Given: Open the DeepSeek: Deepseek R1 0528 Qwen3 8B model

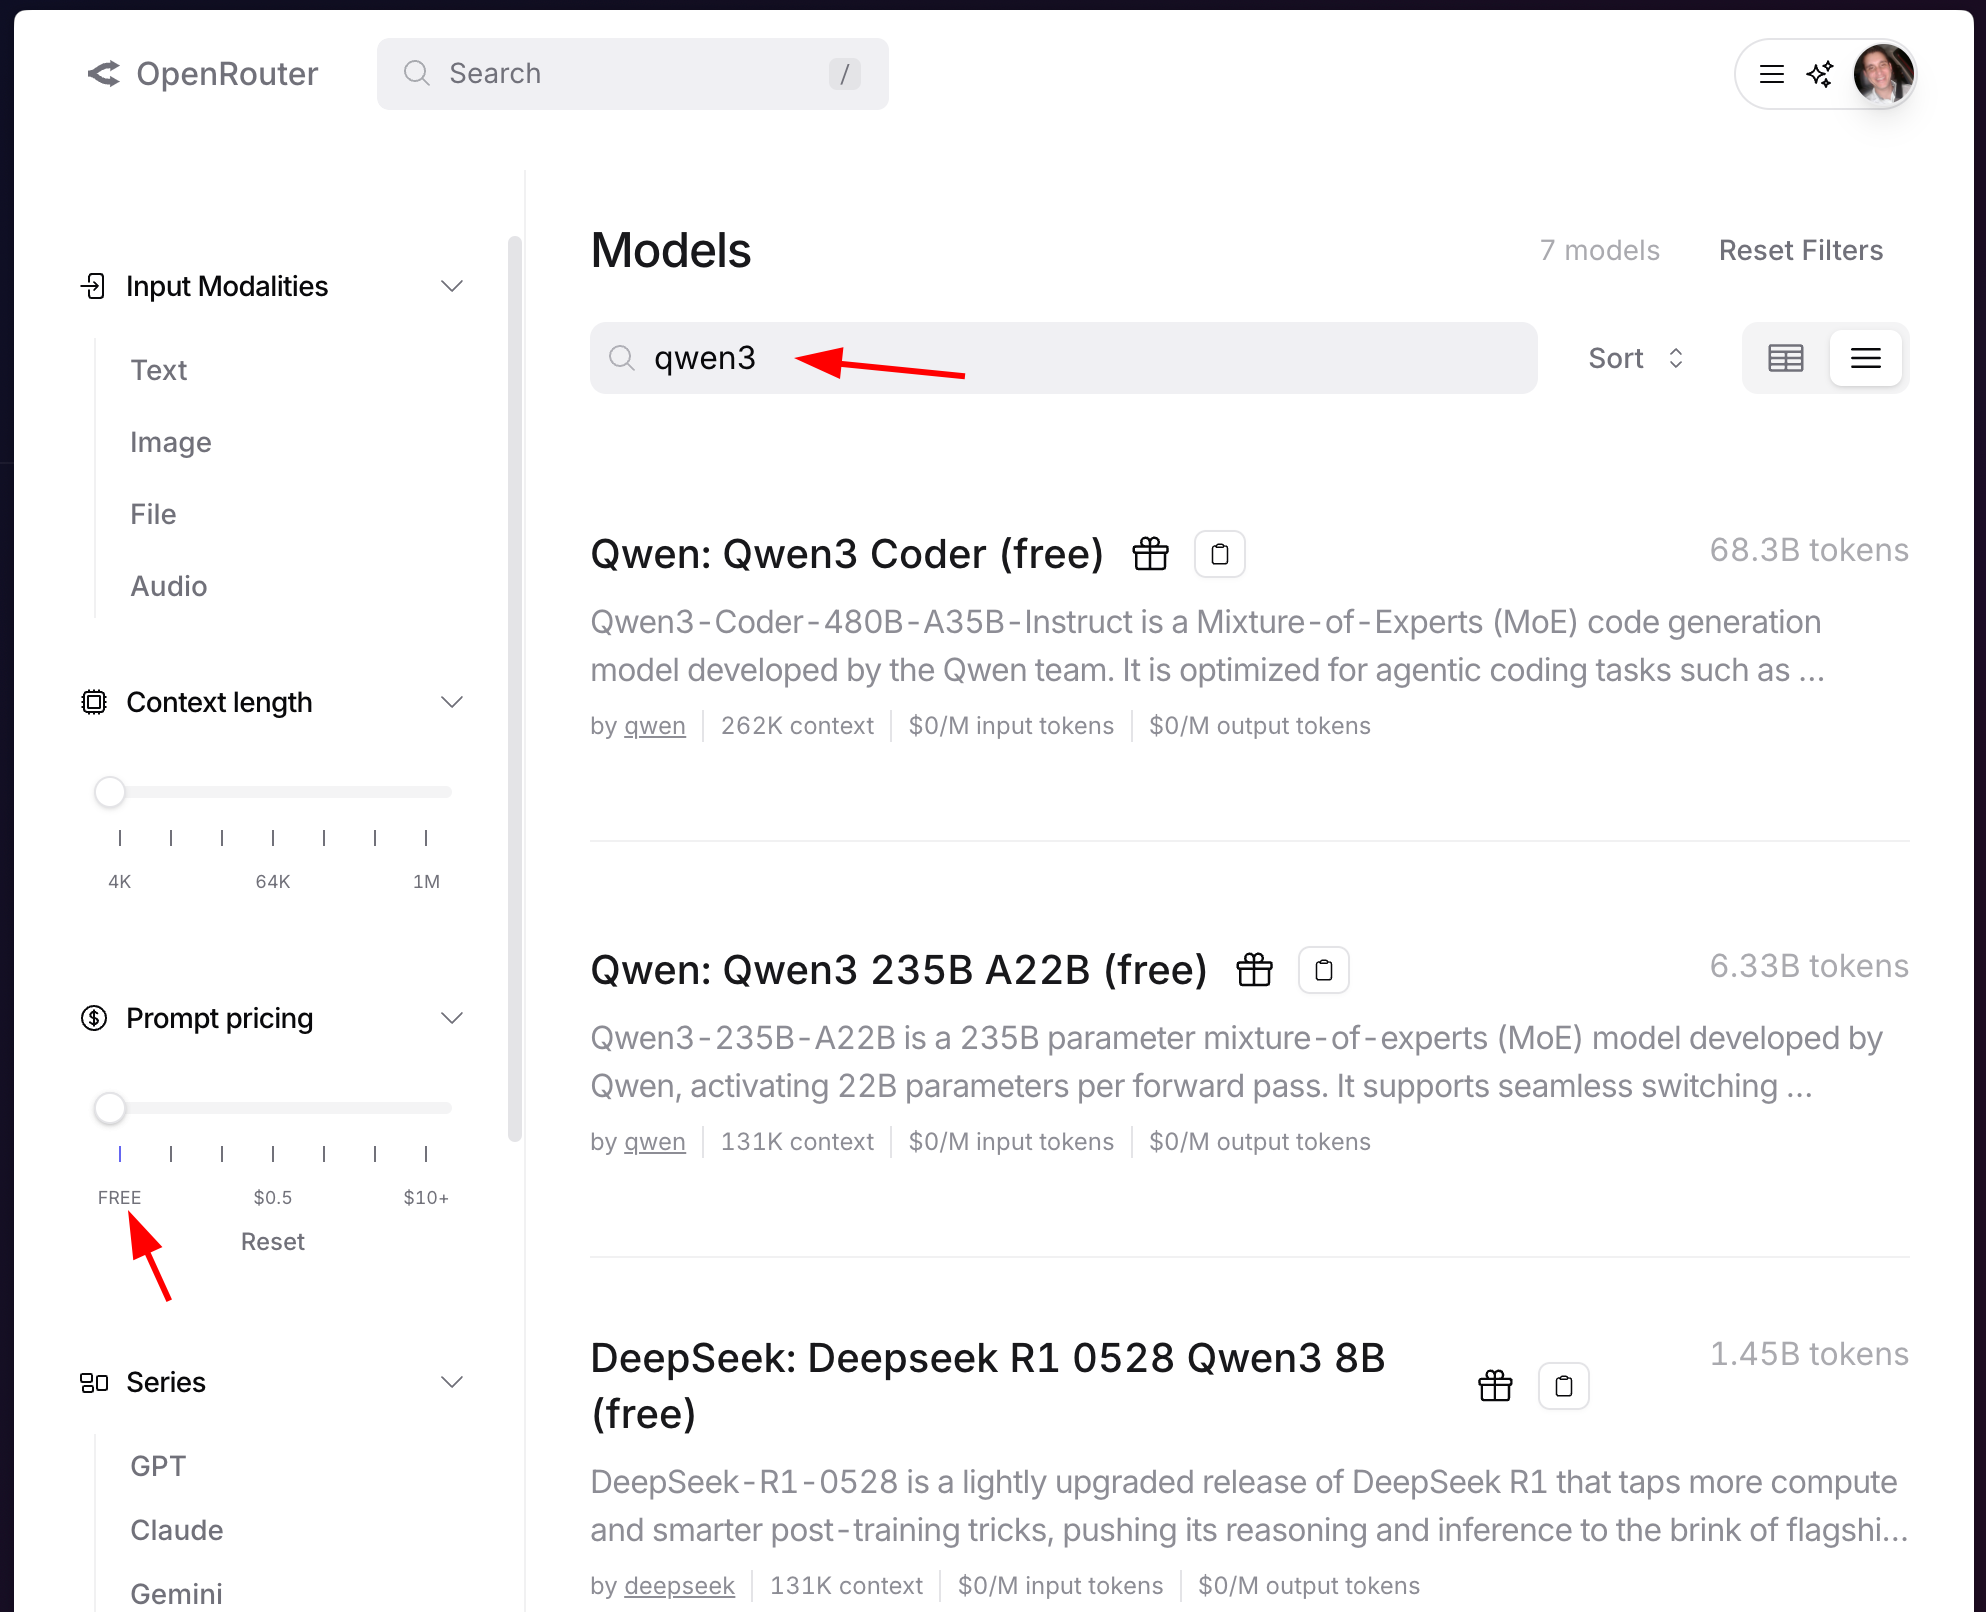Looking at the screenshot, I should (988, 1385).
